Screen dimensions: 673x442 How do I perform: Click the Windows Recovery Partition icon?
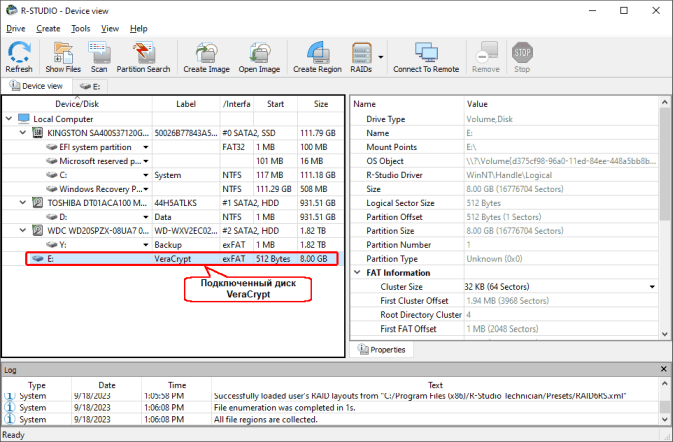(52, 189)
